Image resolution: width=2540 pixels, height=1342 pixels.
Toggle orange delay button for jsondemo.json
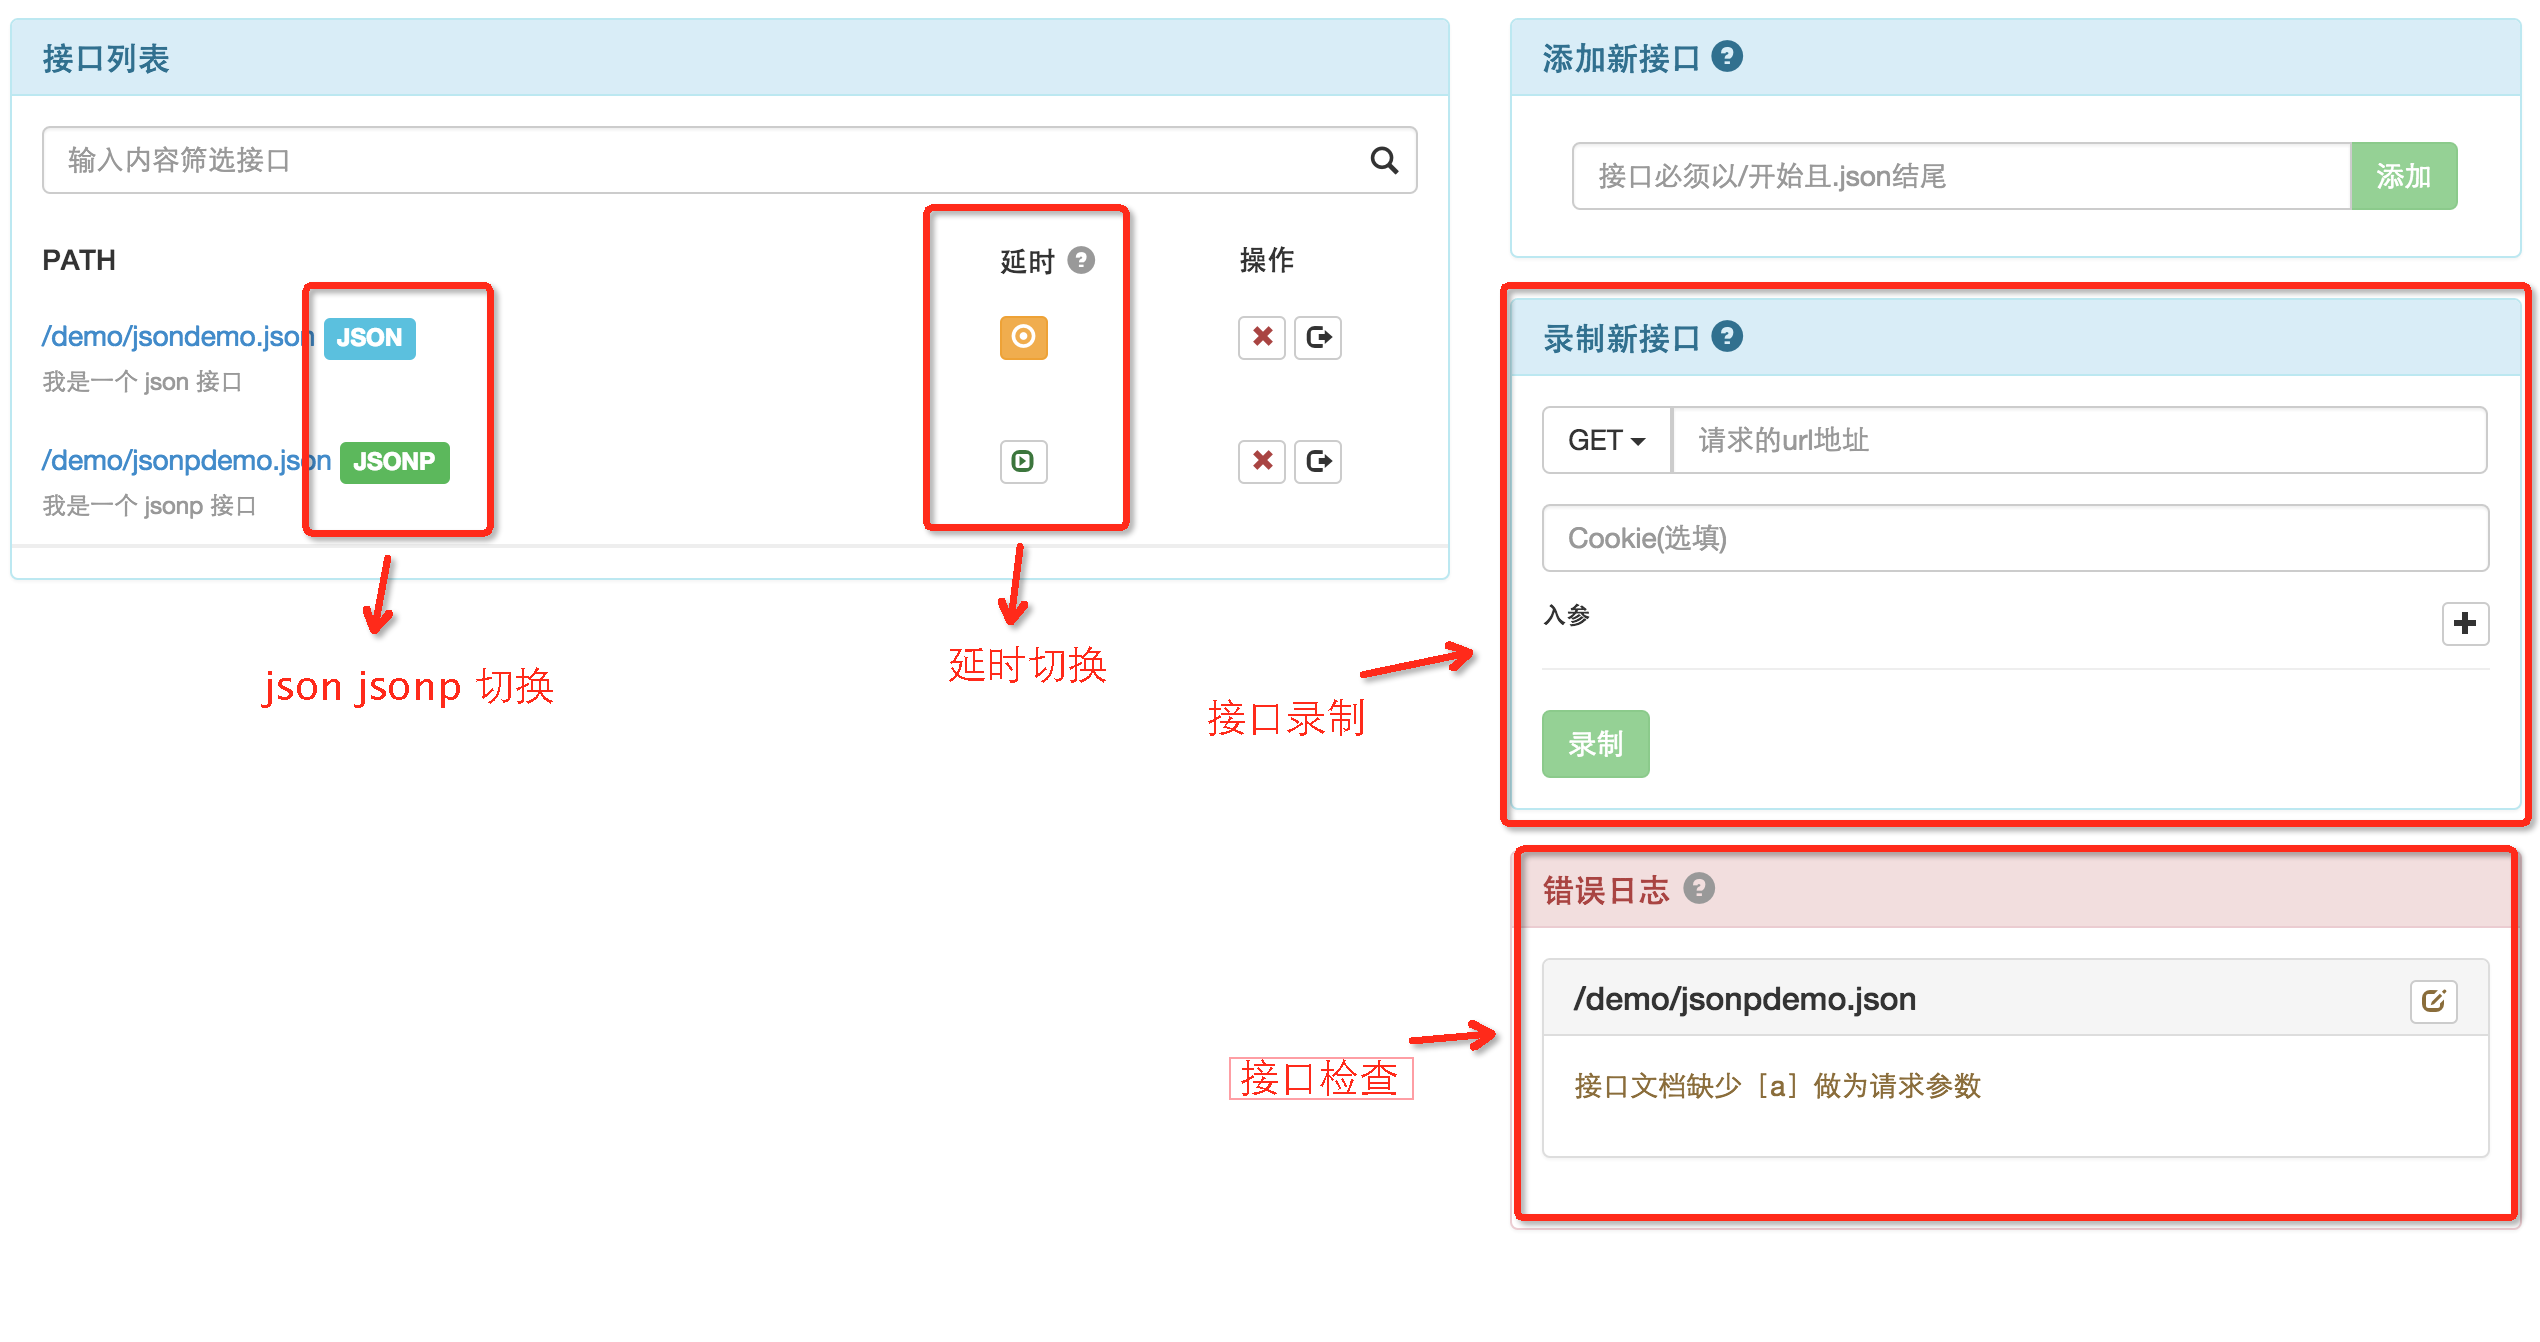click(1023, 337)
